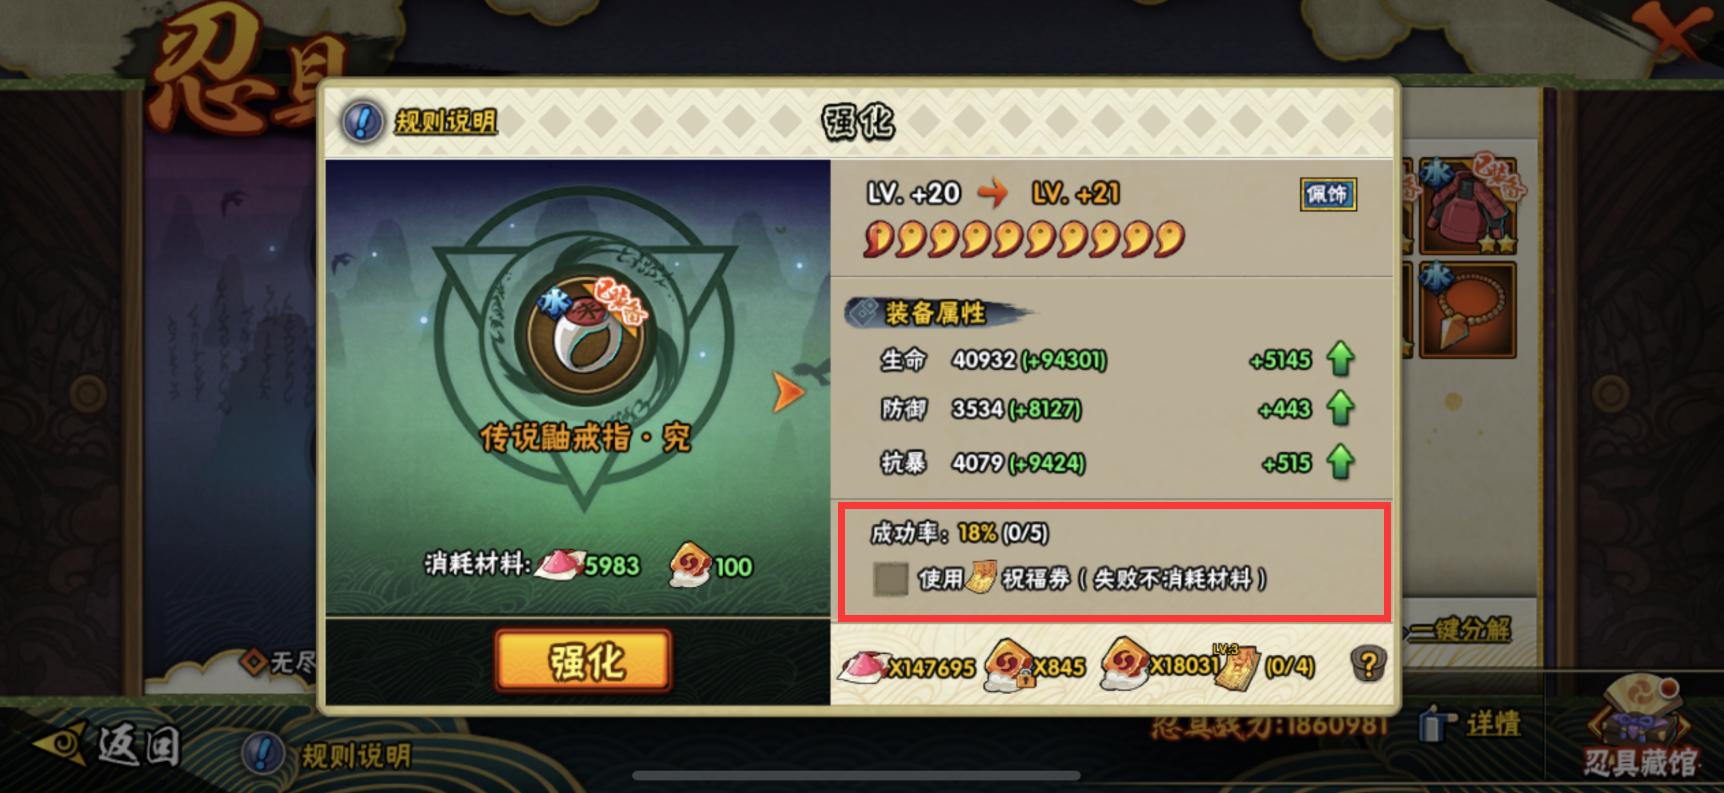This screenshot has width=1724, height=793.
Task: Select the bead necklace equipment thumbnail
Action: coord(1468,310)
